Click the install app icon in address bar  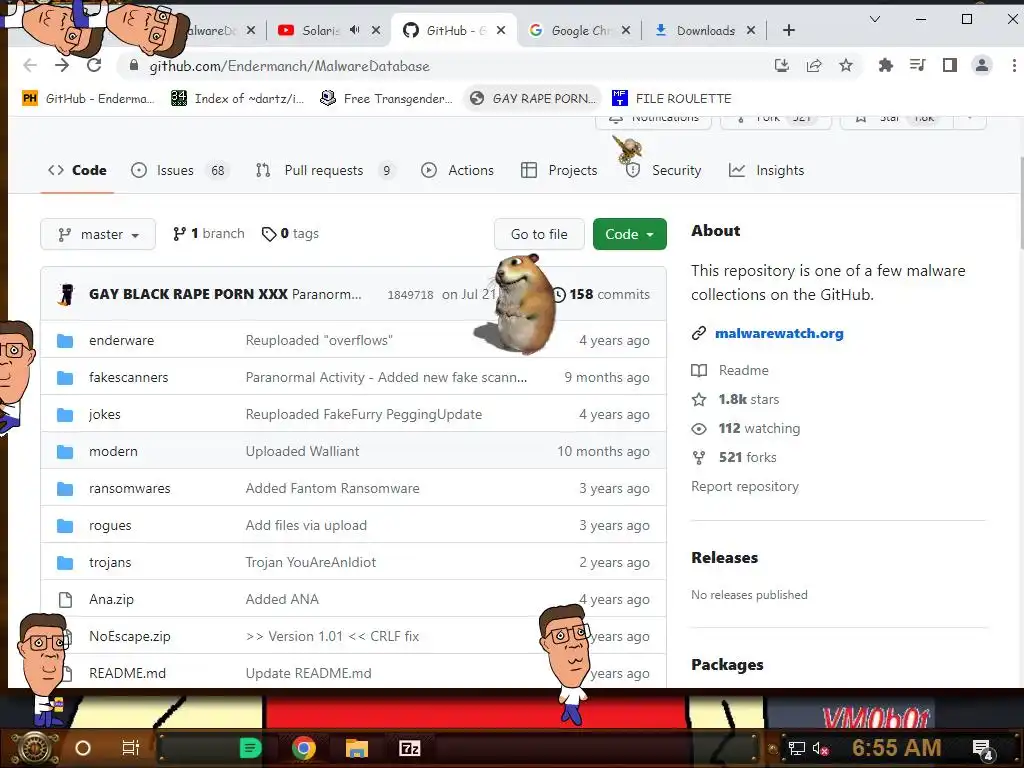click(782, 65)
